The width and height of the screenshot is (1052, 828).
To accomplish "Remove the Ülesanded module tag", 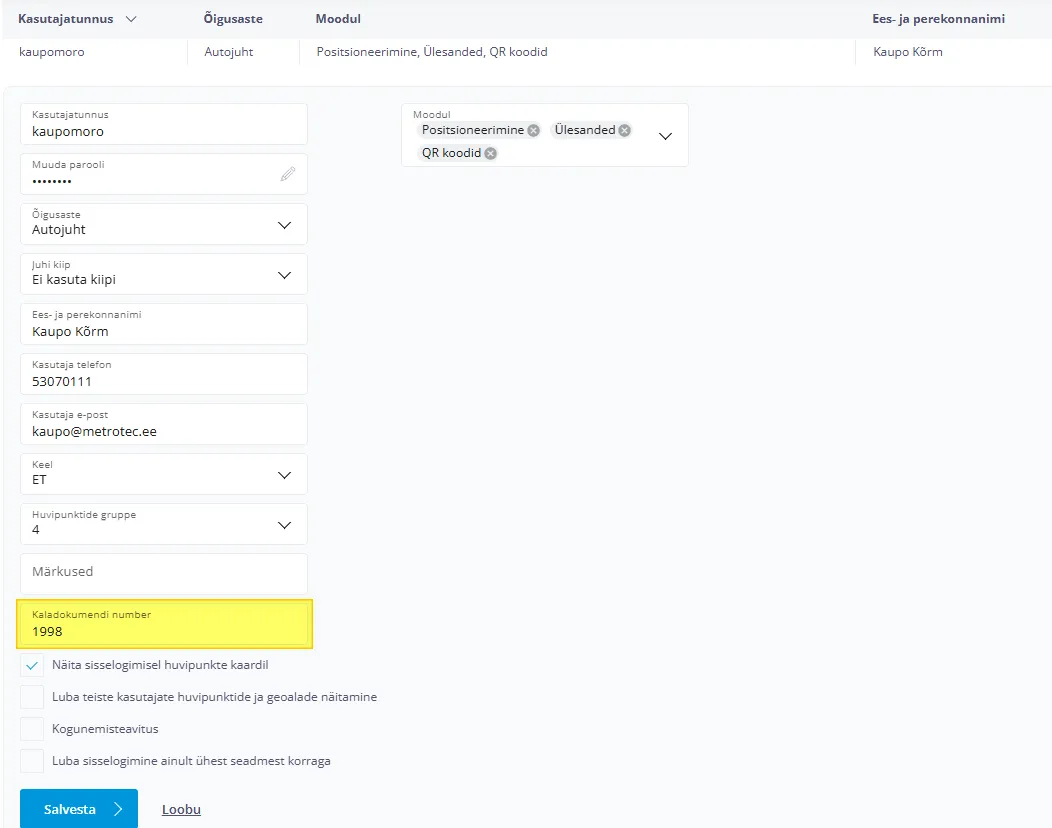I will tap(624, 130).
